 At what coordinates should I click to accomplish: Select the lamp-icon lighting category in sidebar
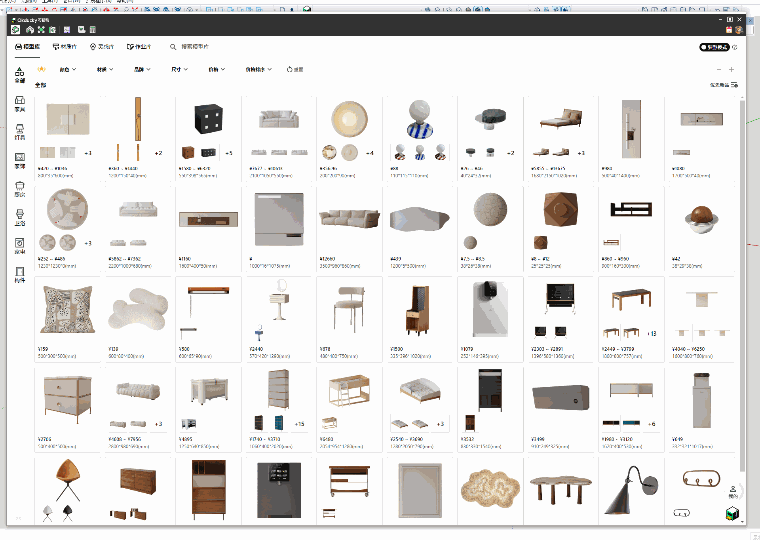tap(20, 130)
